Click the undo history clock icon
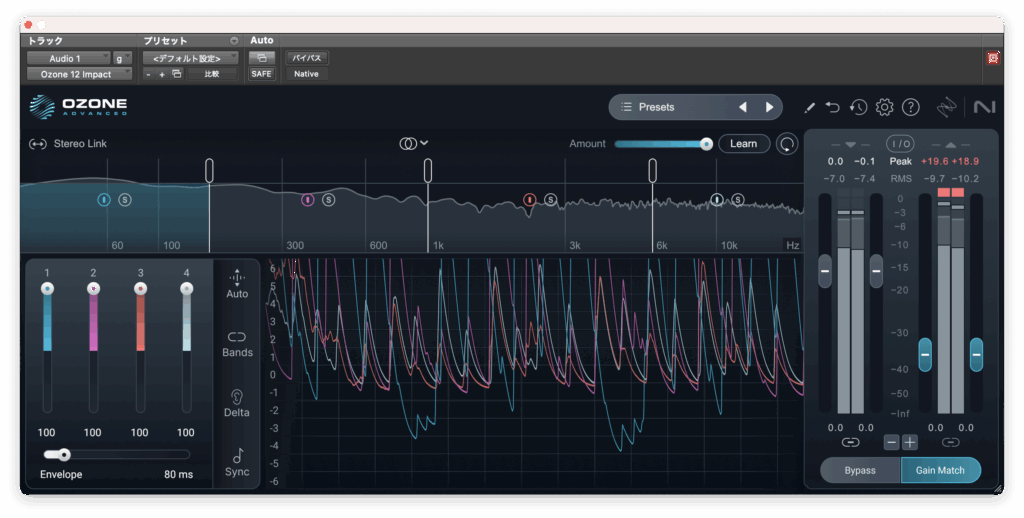Image resolution: width=1024 pixels, height=518 pixels. click(x=858, y=107)
